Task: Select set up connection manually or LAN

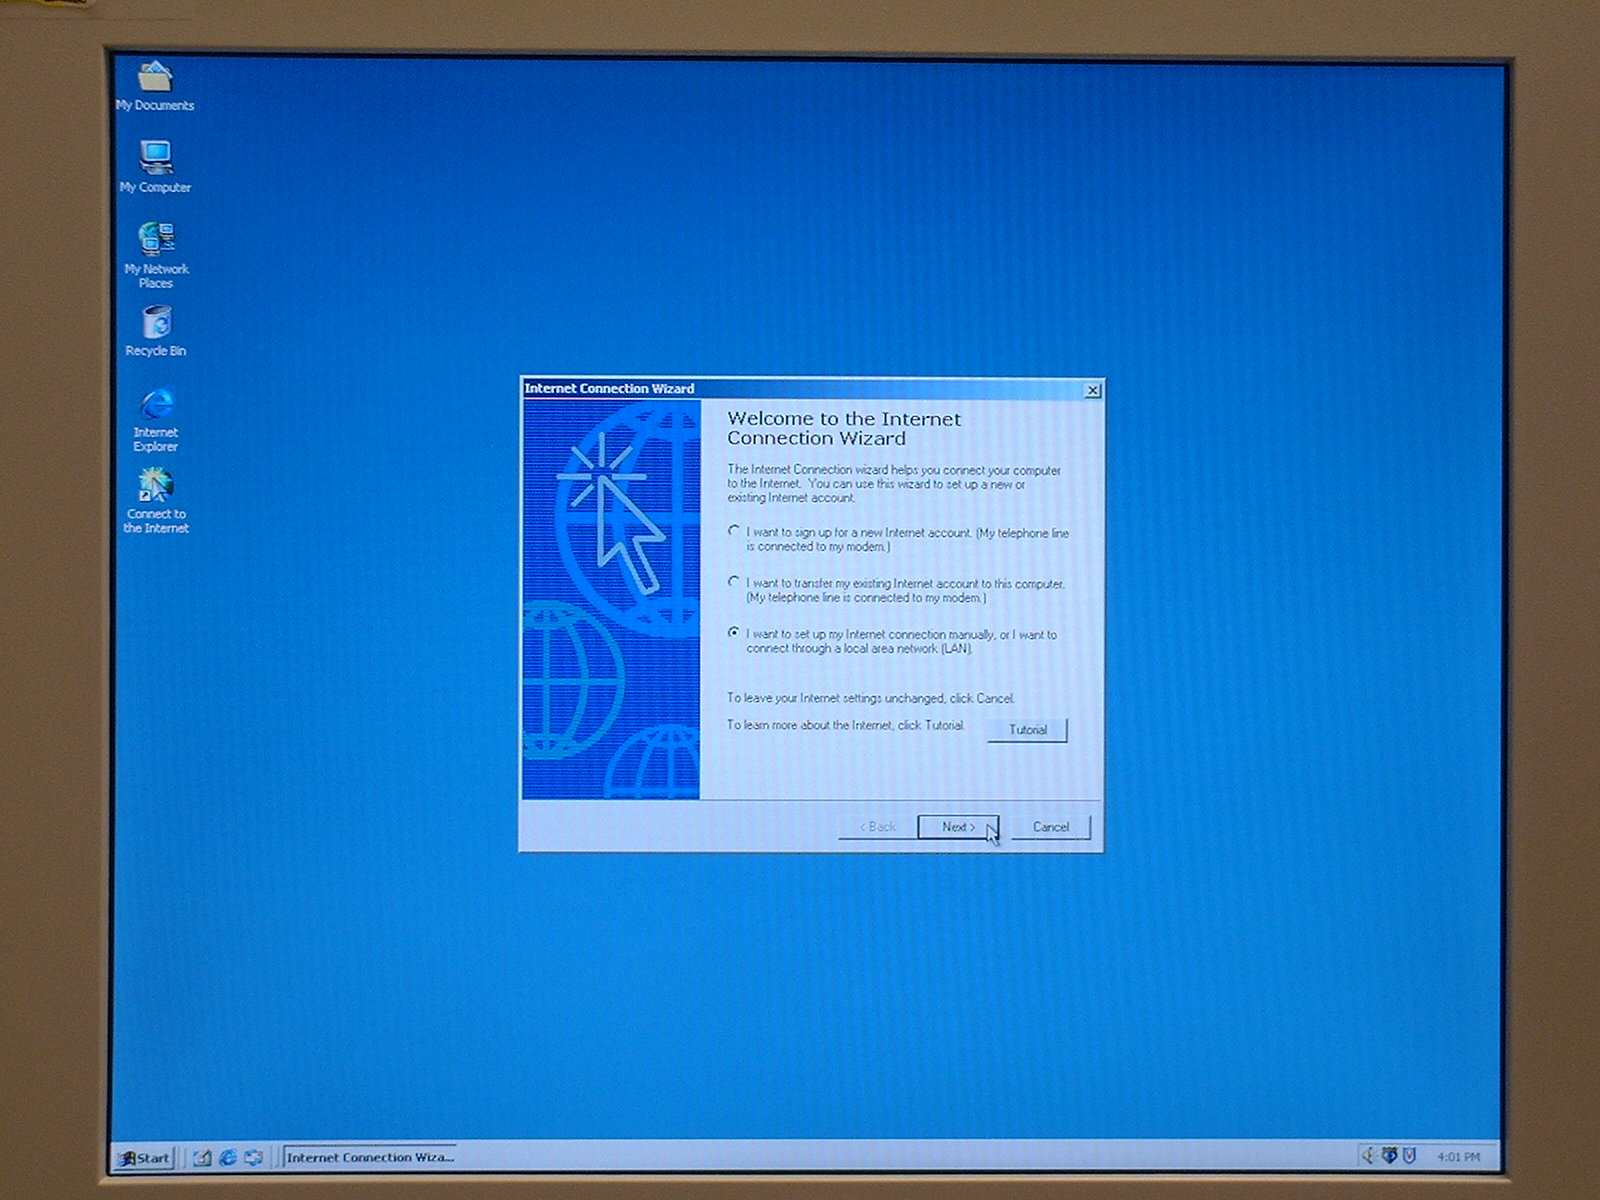Action: (x=734, y=633)
